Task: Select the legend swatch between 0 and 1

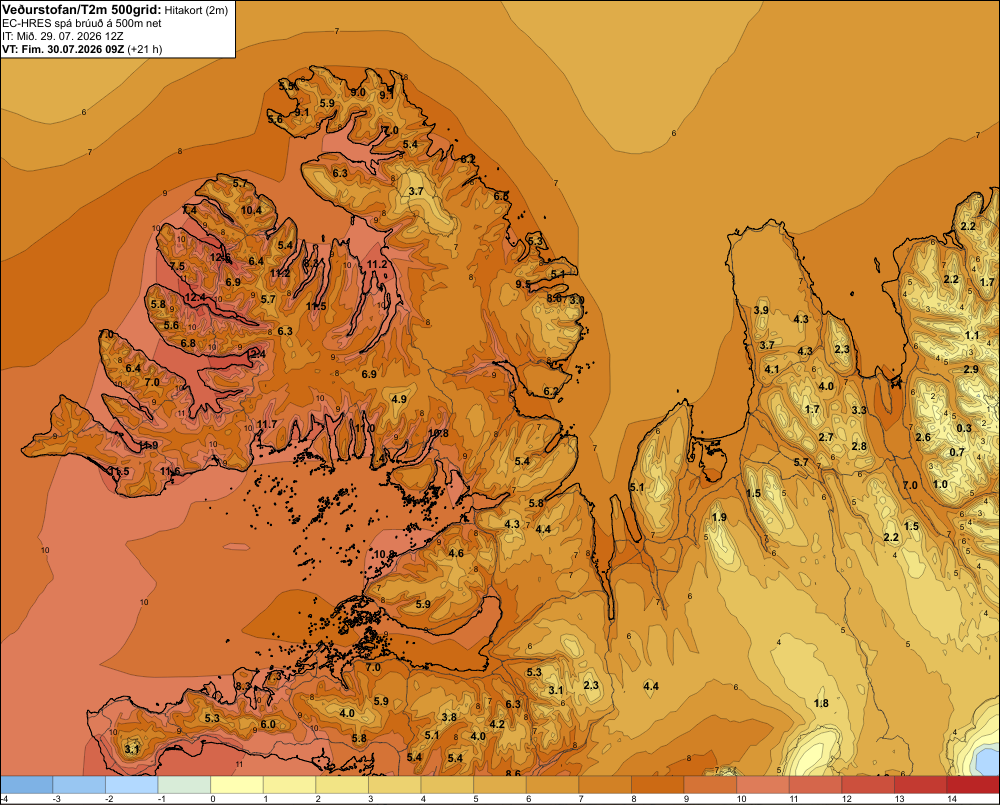Action: (237, 785)
